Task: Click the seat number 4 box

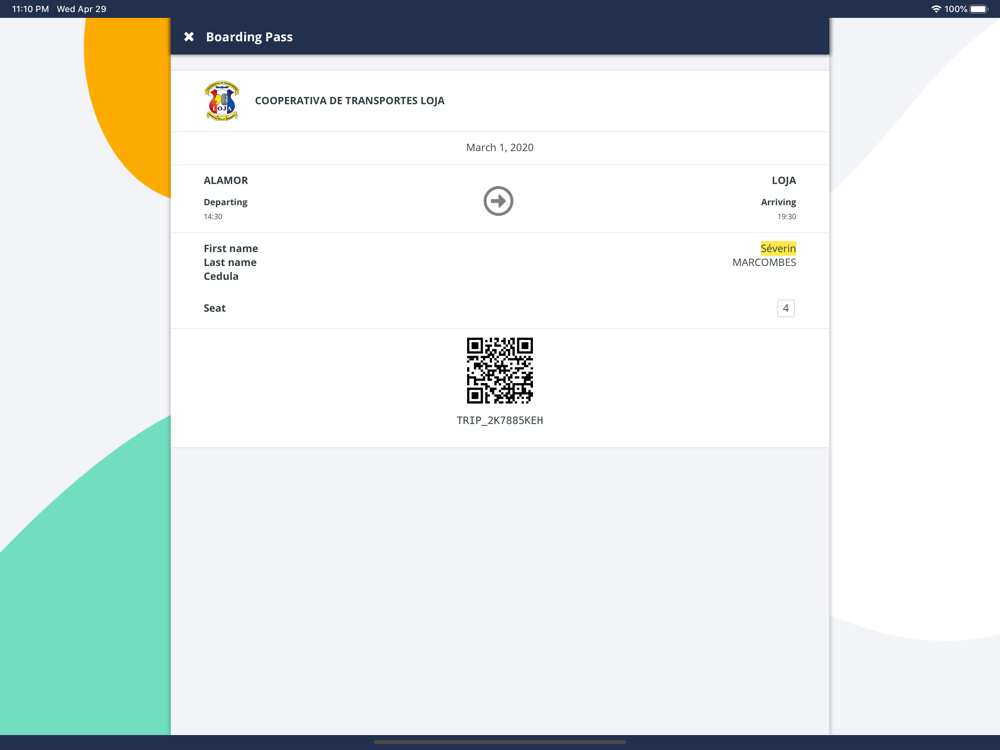Action: click(x=786, y=308)
